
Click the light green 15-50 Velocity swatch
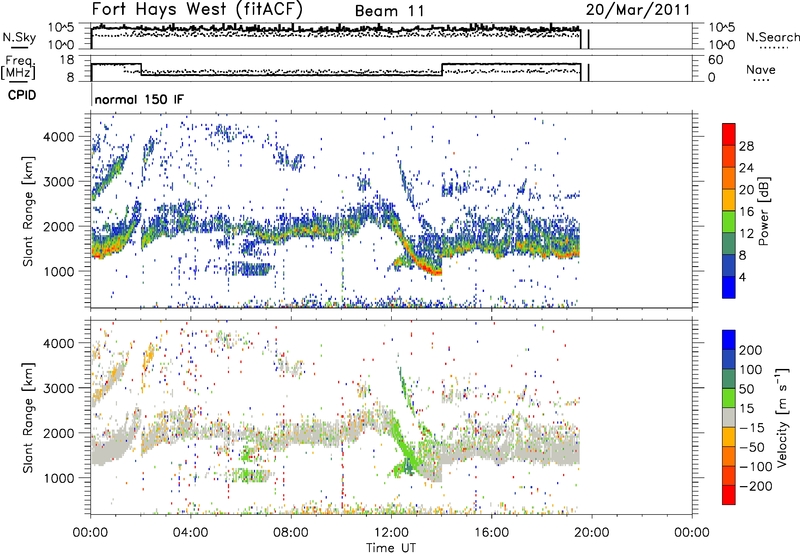click(x=729, y=398)
